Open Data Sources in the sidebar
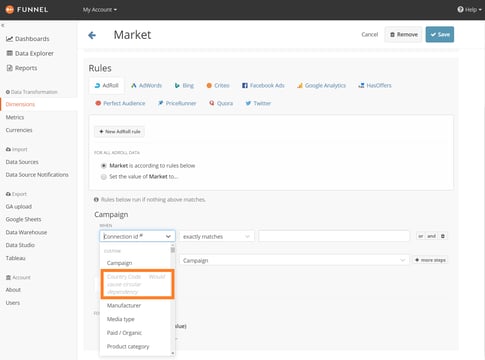 pyautogui.click(x=22, y=162)
